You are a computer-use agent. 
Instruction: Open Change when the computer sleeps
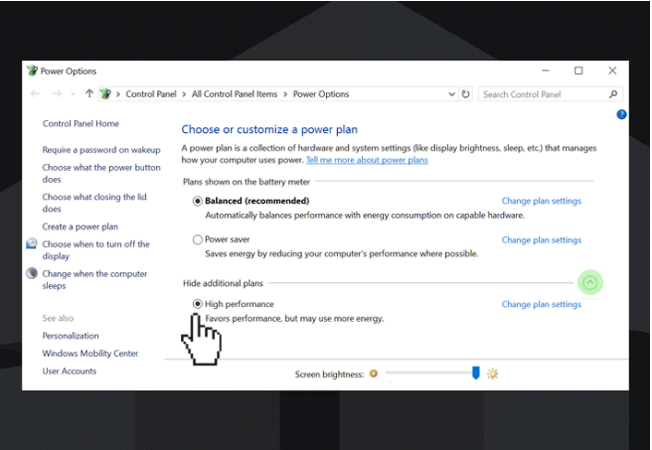94,279
